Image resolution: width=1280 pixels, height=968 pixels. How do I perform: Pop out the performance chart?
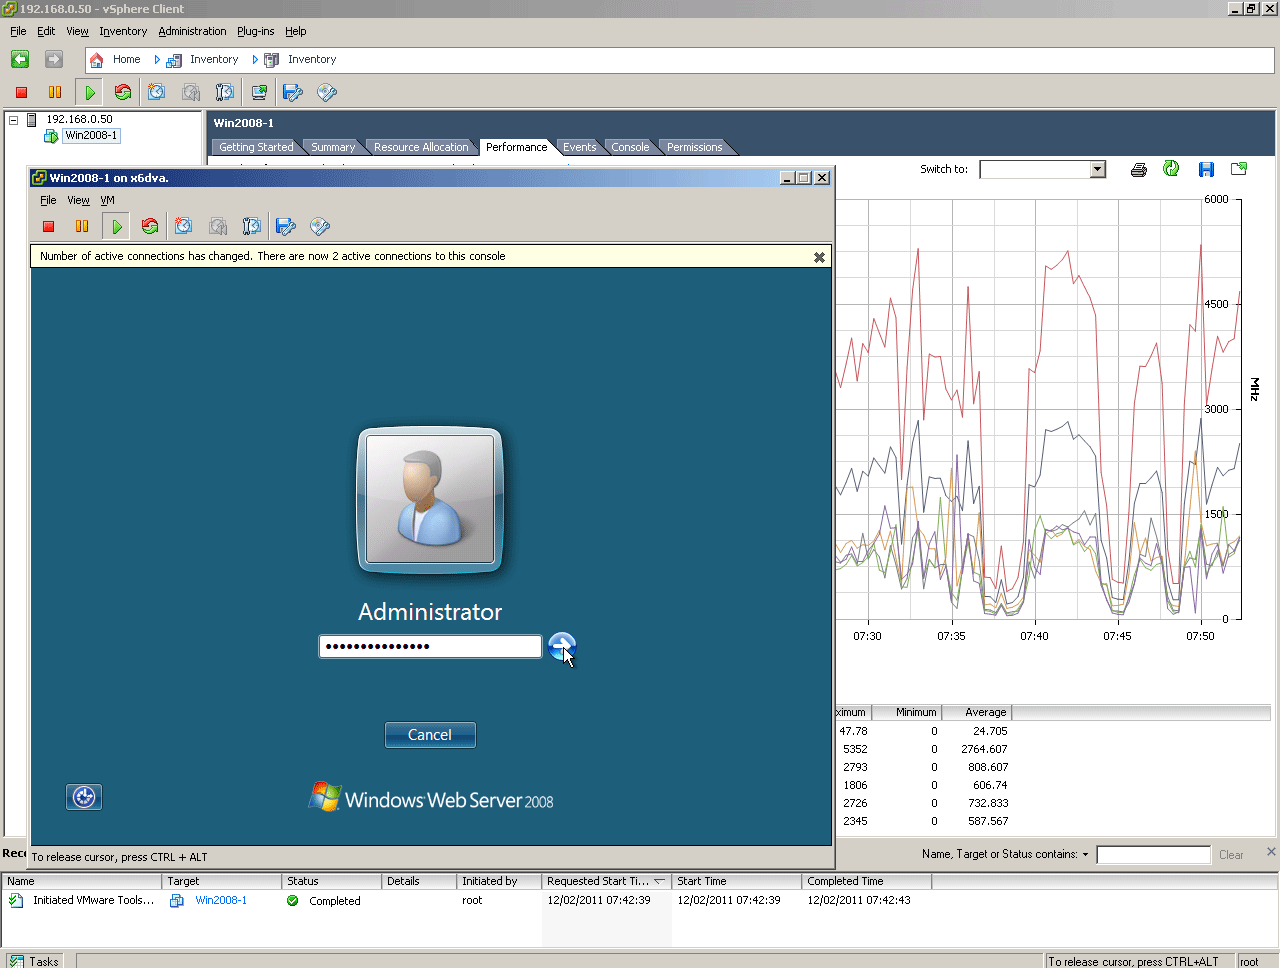click(x=1239, y=169)
